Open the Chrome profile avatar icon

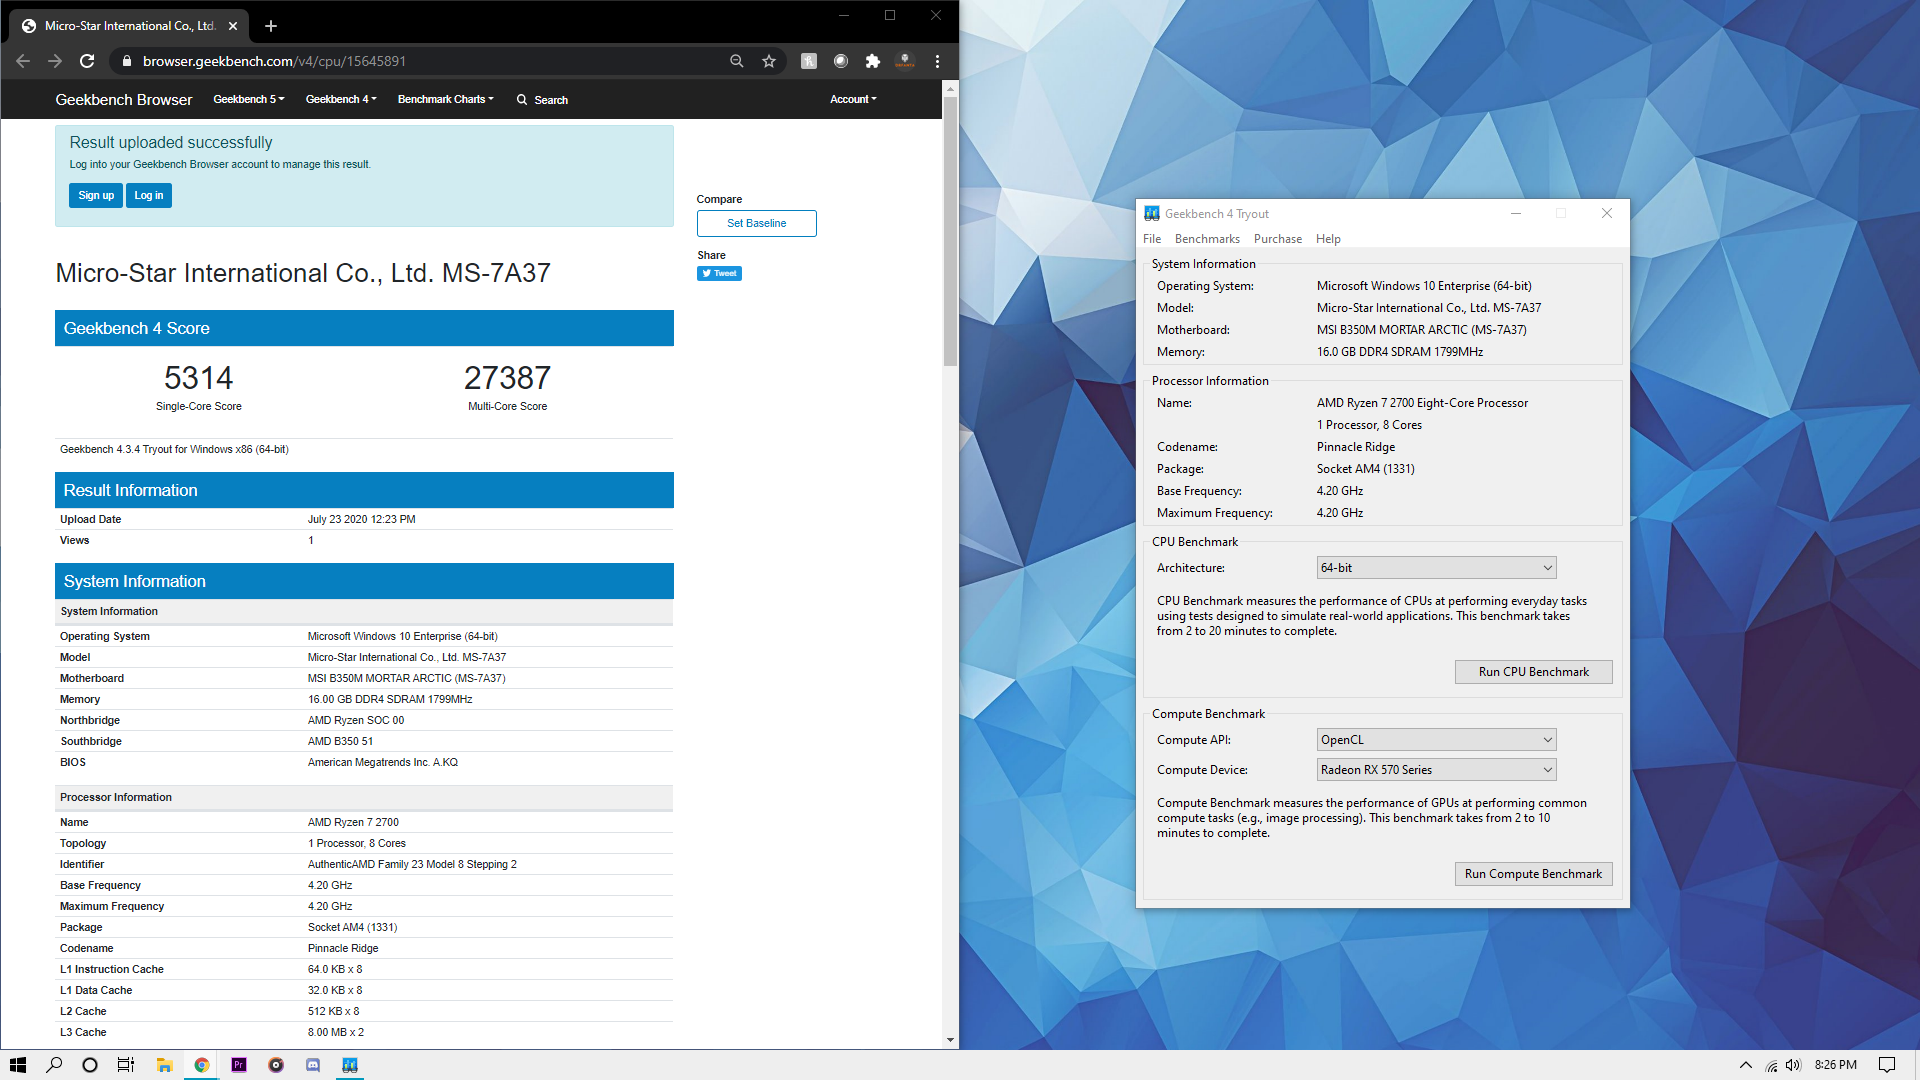[905, 61]
